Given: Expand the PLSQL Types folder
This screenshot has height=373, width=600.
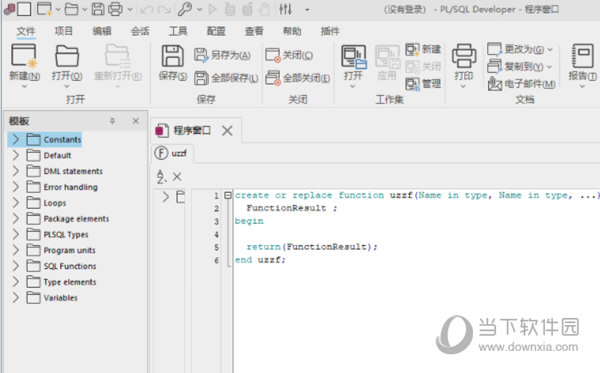Looking at the screenshot, I should click(x=15, y=235).
